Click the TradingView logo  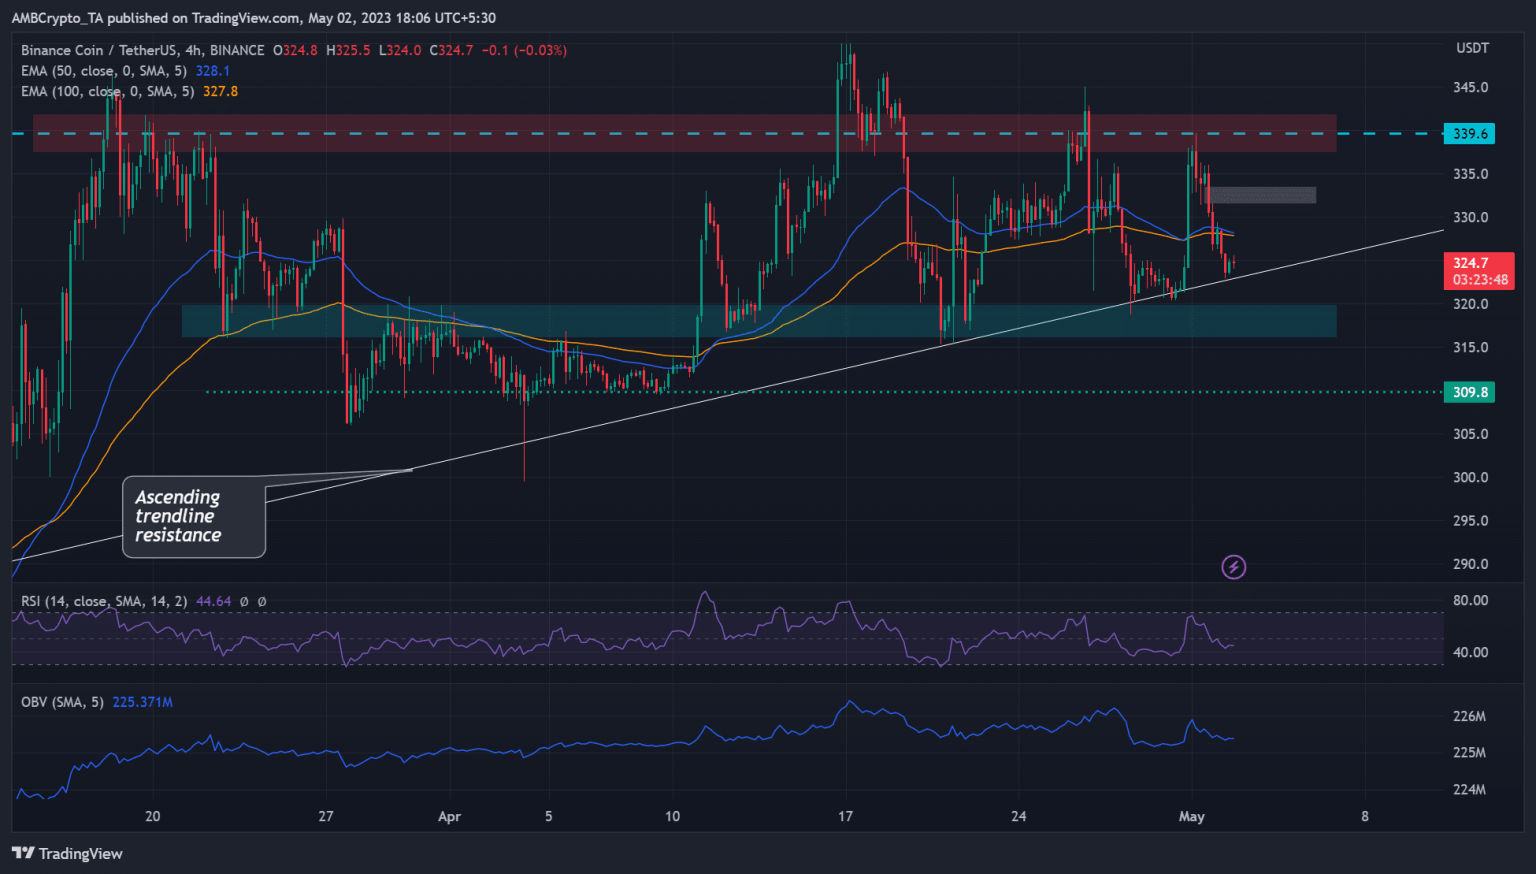(67, 853)
